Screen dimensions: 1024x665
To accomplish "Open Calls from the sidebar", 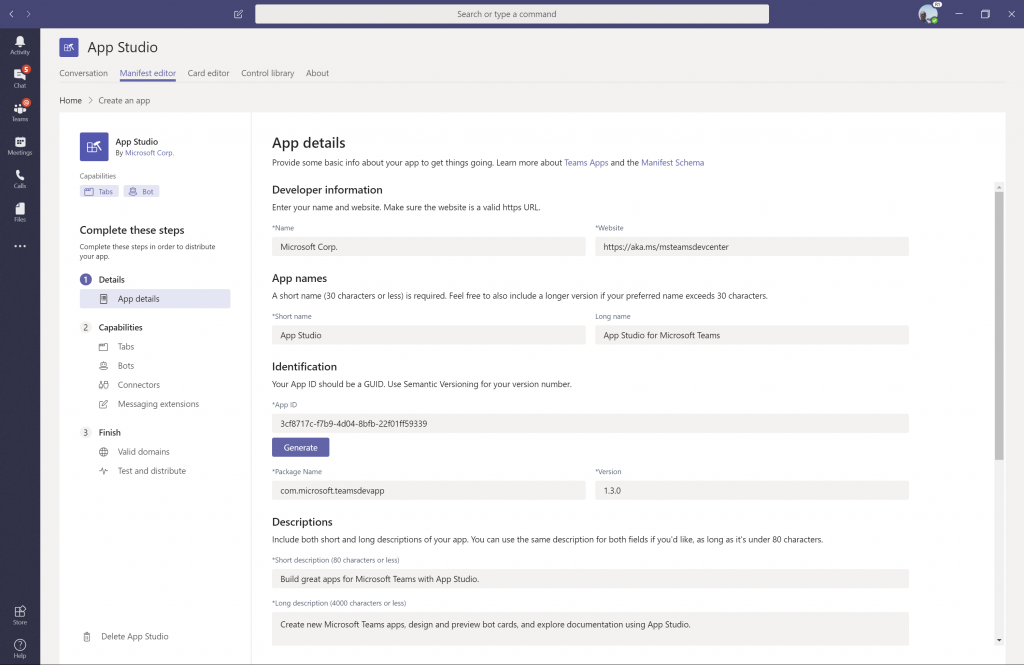I will point(19,178).
